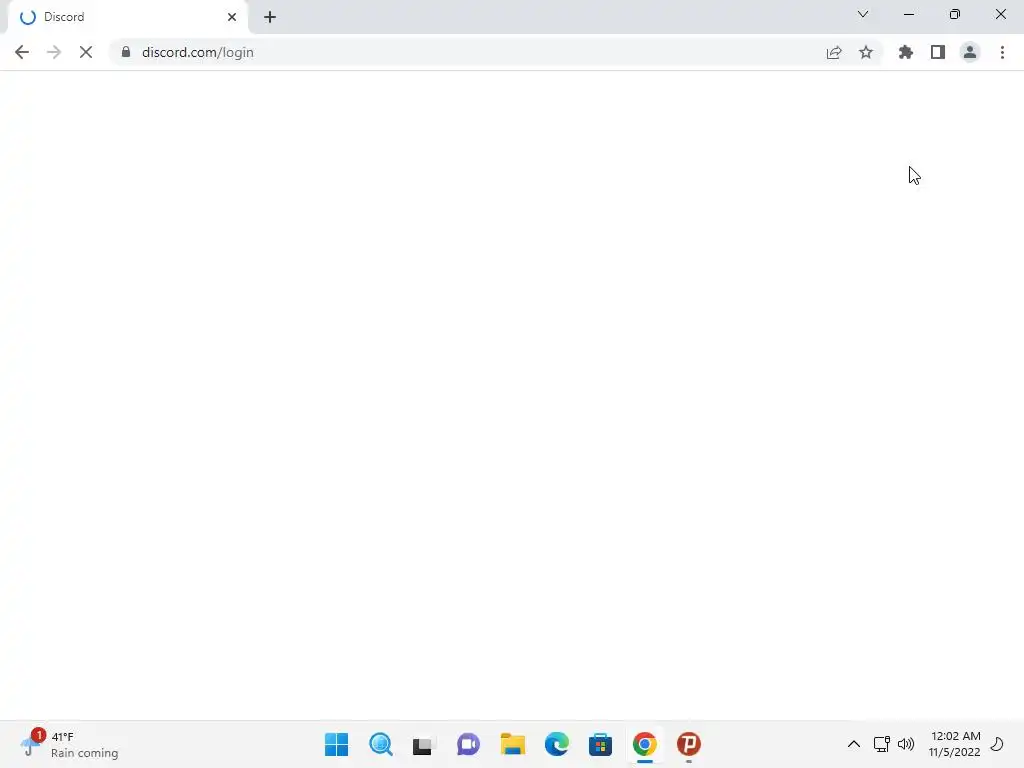Close the Discord tab

[232, 17]
